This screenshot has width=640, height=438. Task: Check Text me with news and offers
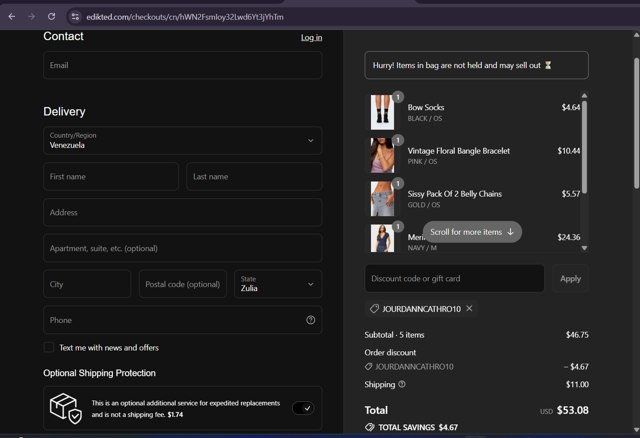pyautogui.click(x=49, y=347)
